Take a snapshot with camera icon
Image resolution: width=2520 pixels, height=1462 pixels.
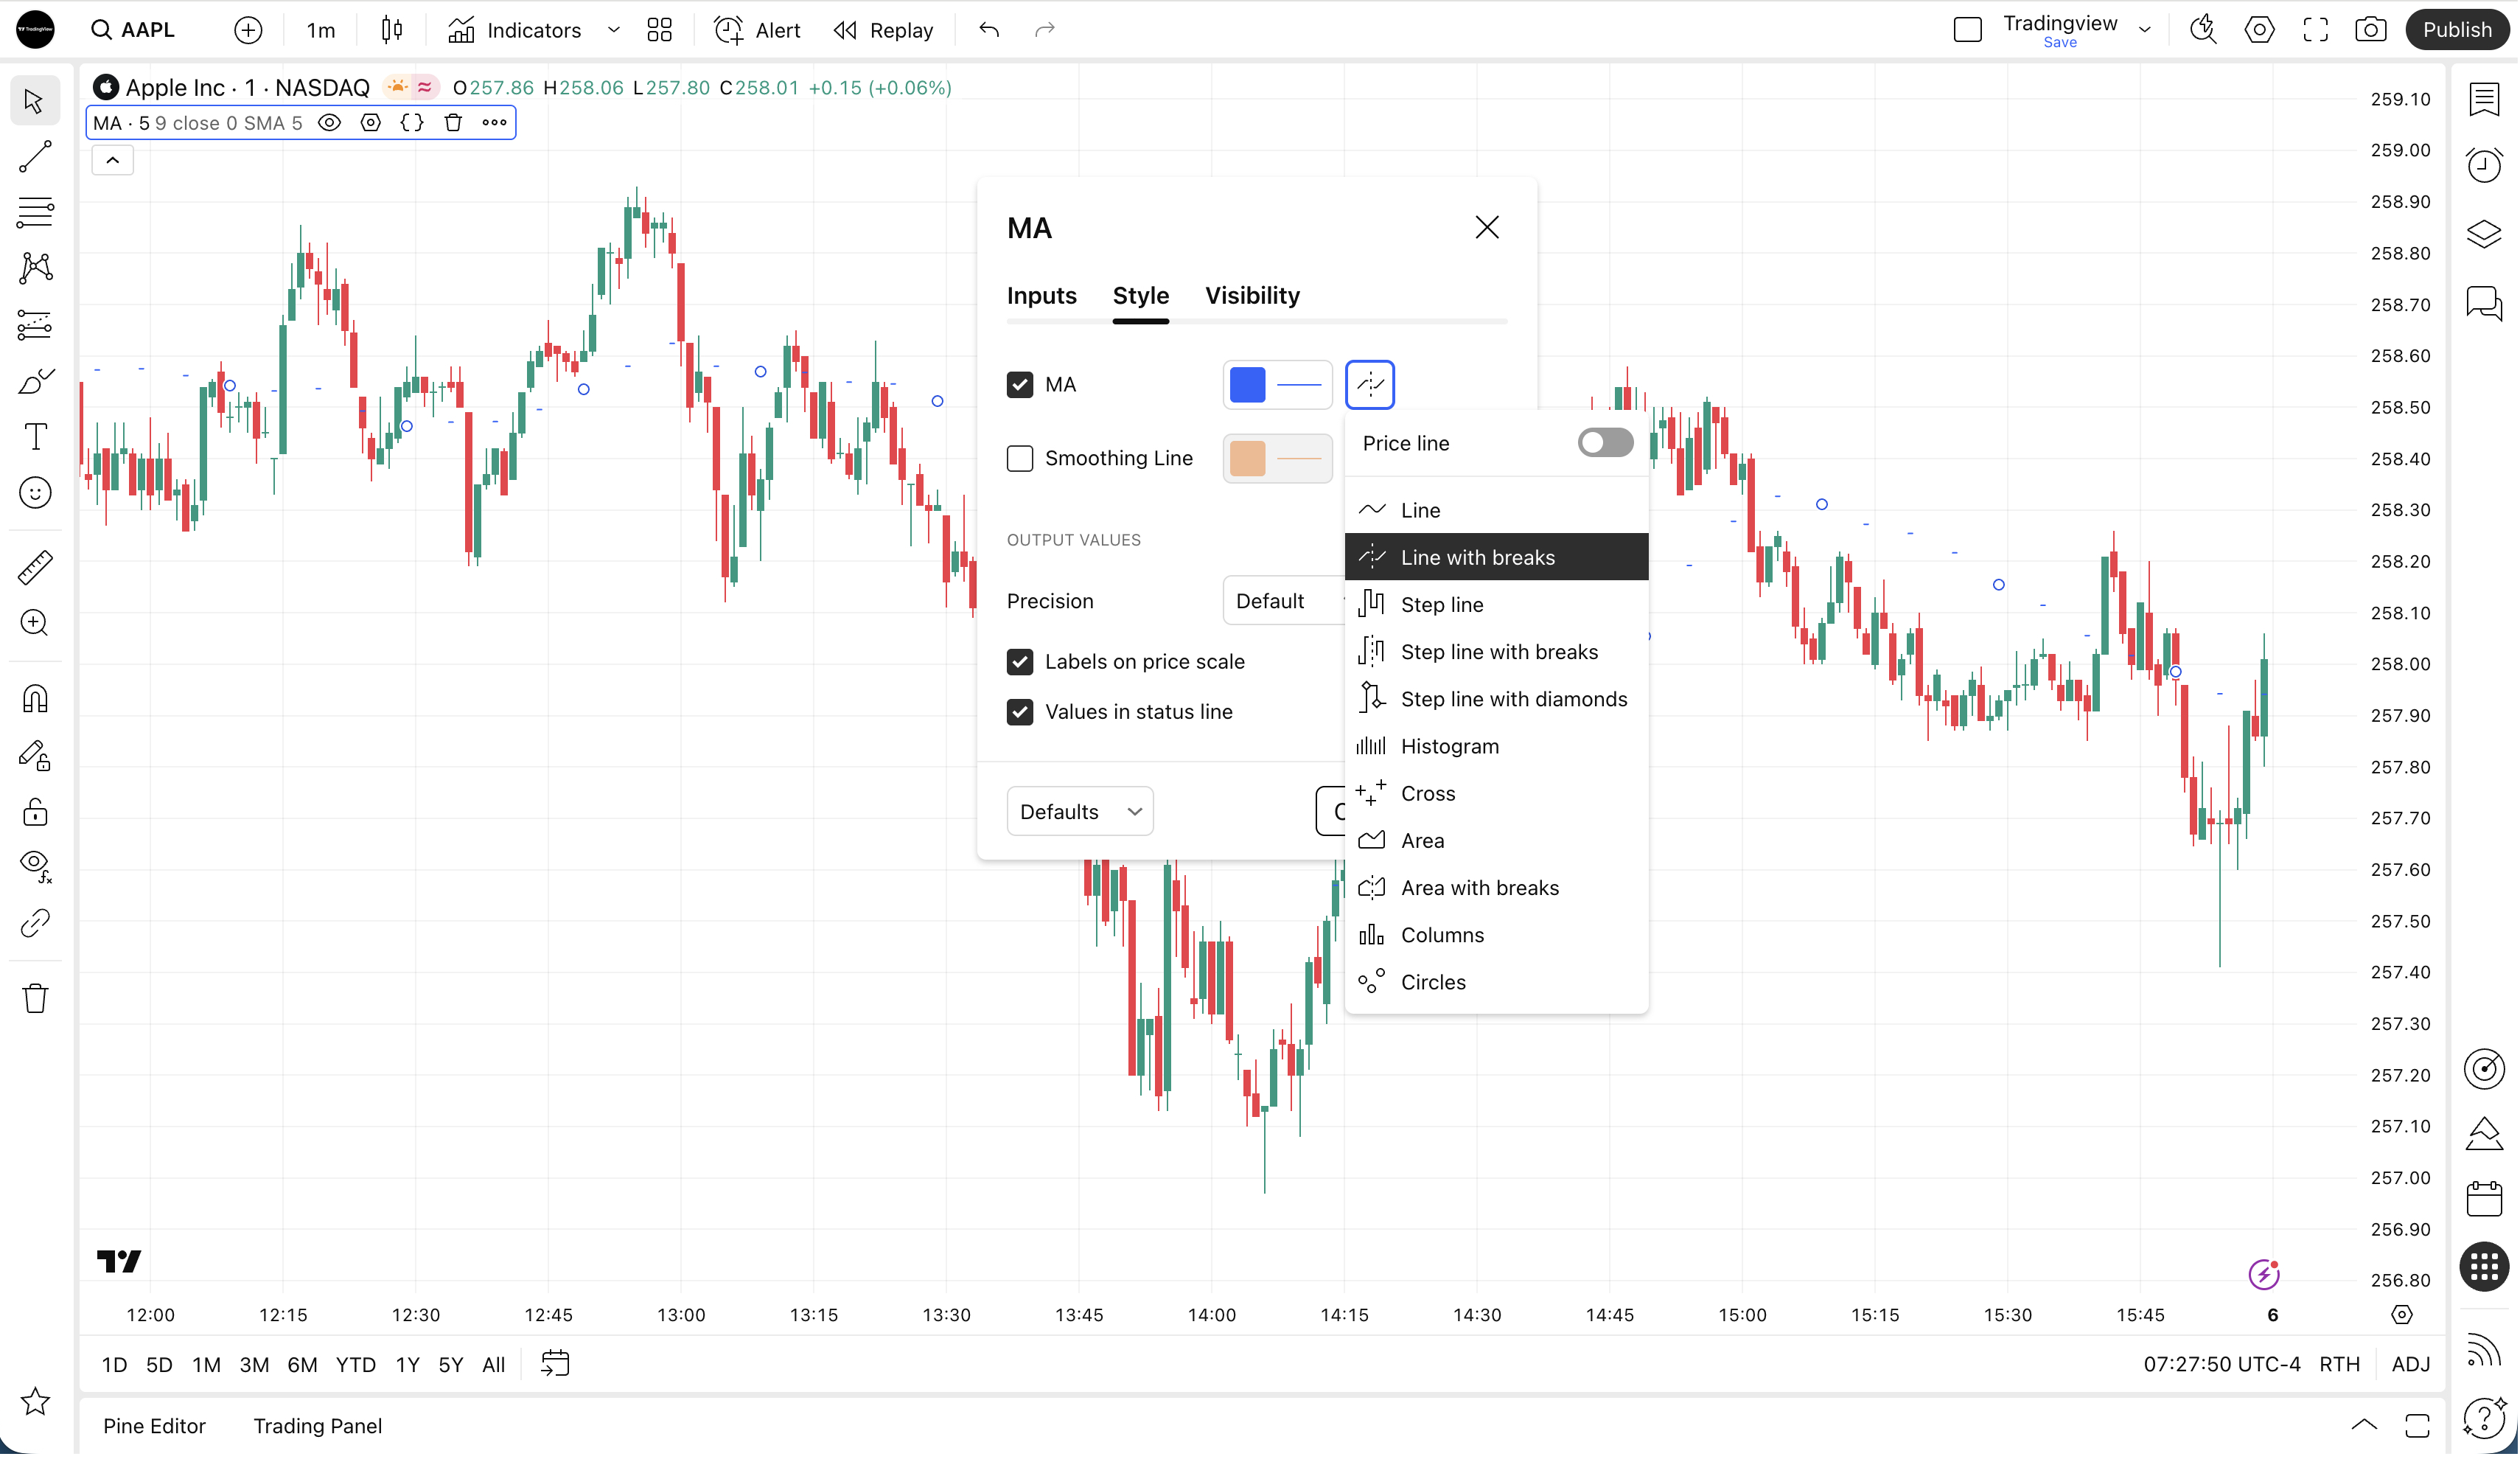[2370, 30]
